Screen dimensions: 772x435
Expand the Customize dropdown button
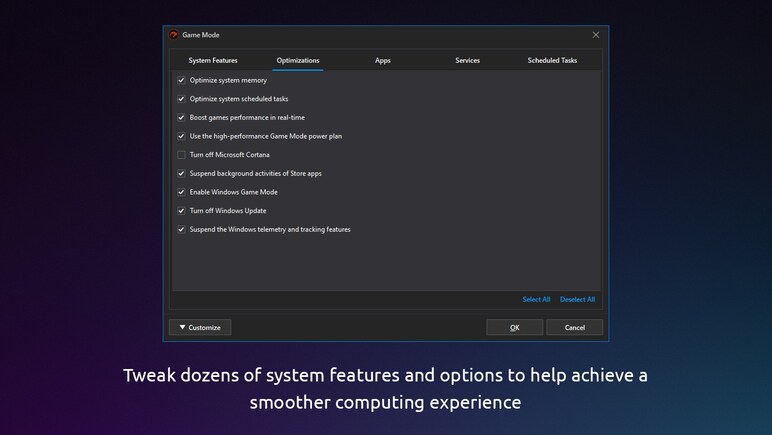pyautogui.click(x=200, y=327)
